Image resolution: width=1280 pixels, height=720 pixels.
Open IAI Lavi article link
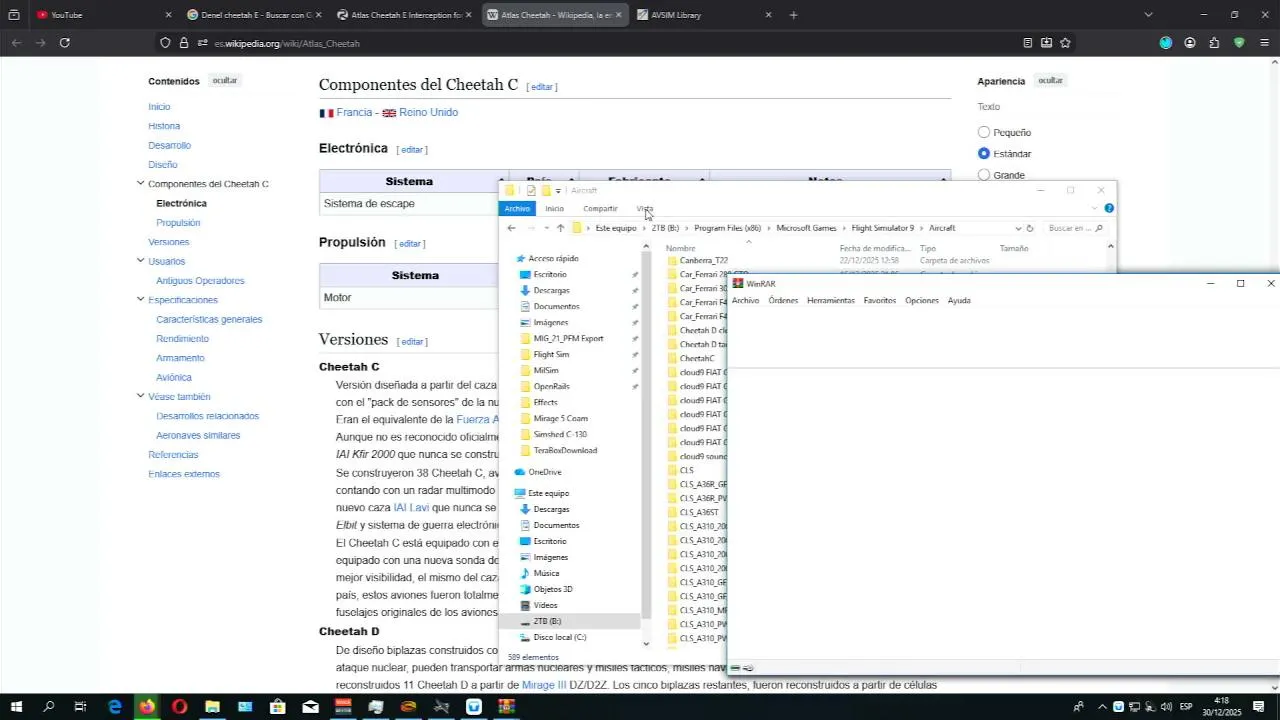[x=411, y=508]
